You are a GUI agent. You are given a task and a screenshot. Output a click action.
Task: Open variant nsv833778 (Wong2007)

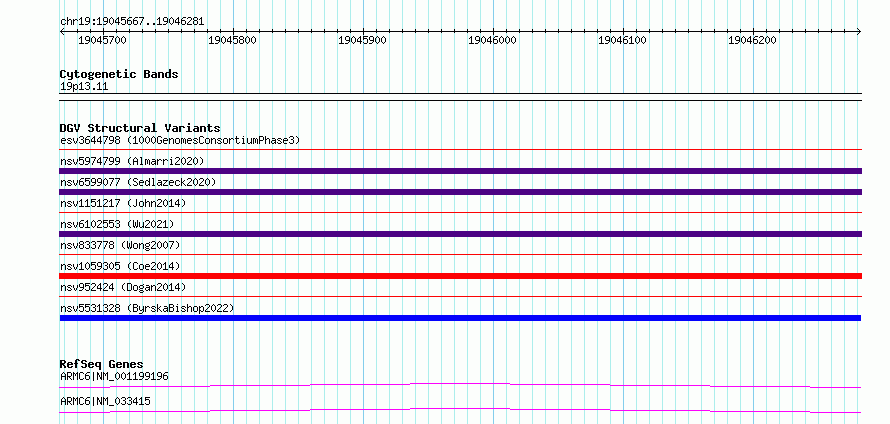120,245
